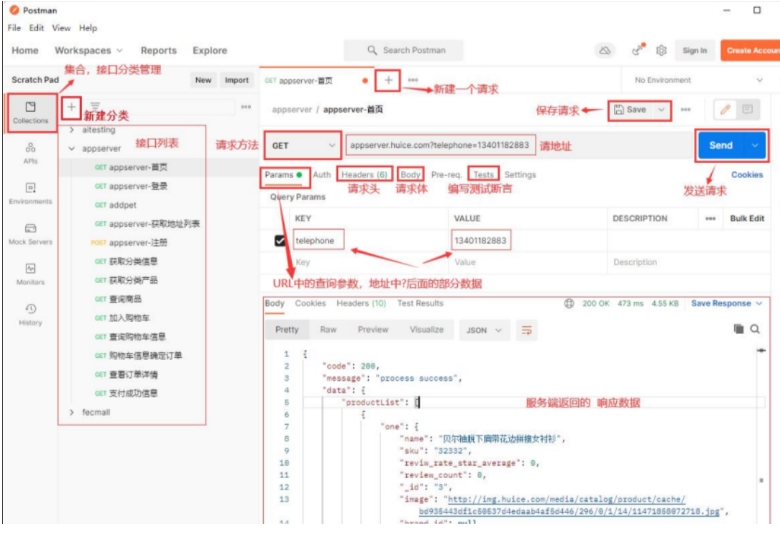
Task: Open the Pre-req. tab
Action: click(x=446, y=175)
